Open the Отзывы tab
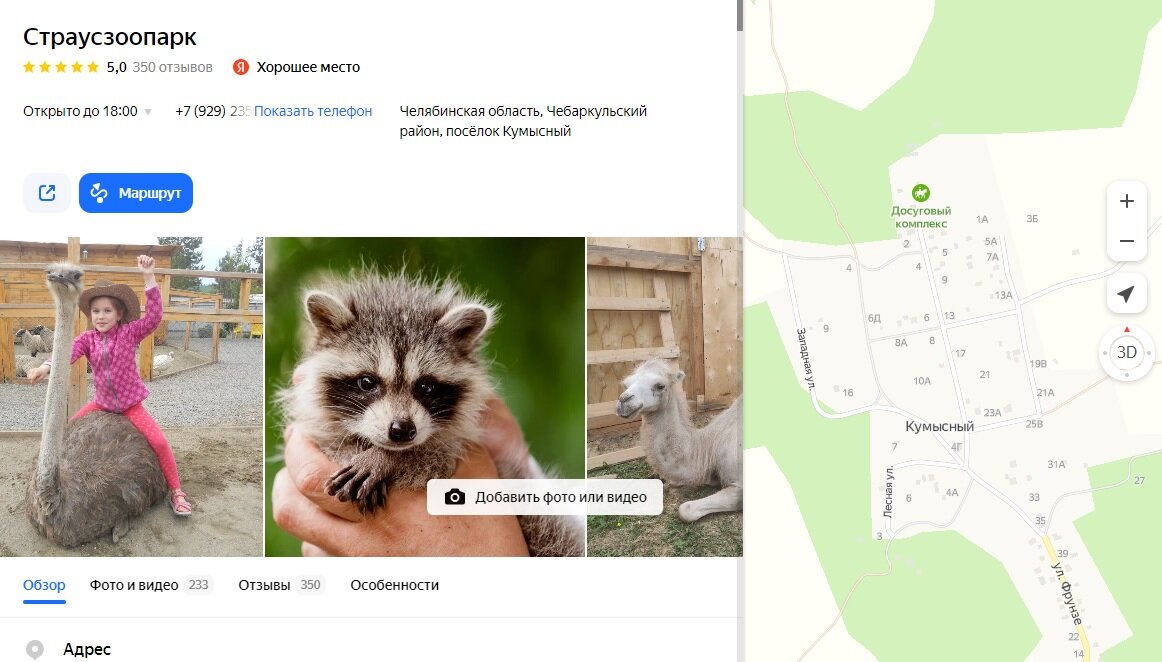The image size is (1162, 662). click(280, 585)
